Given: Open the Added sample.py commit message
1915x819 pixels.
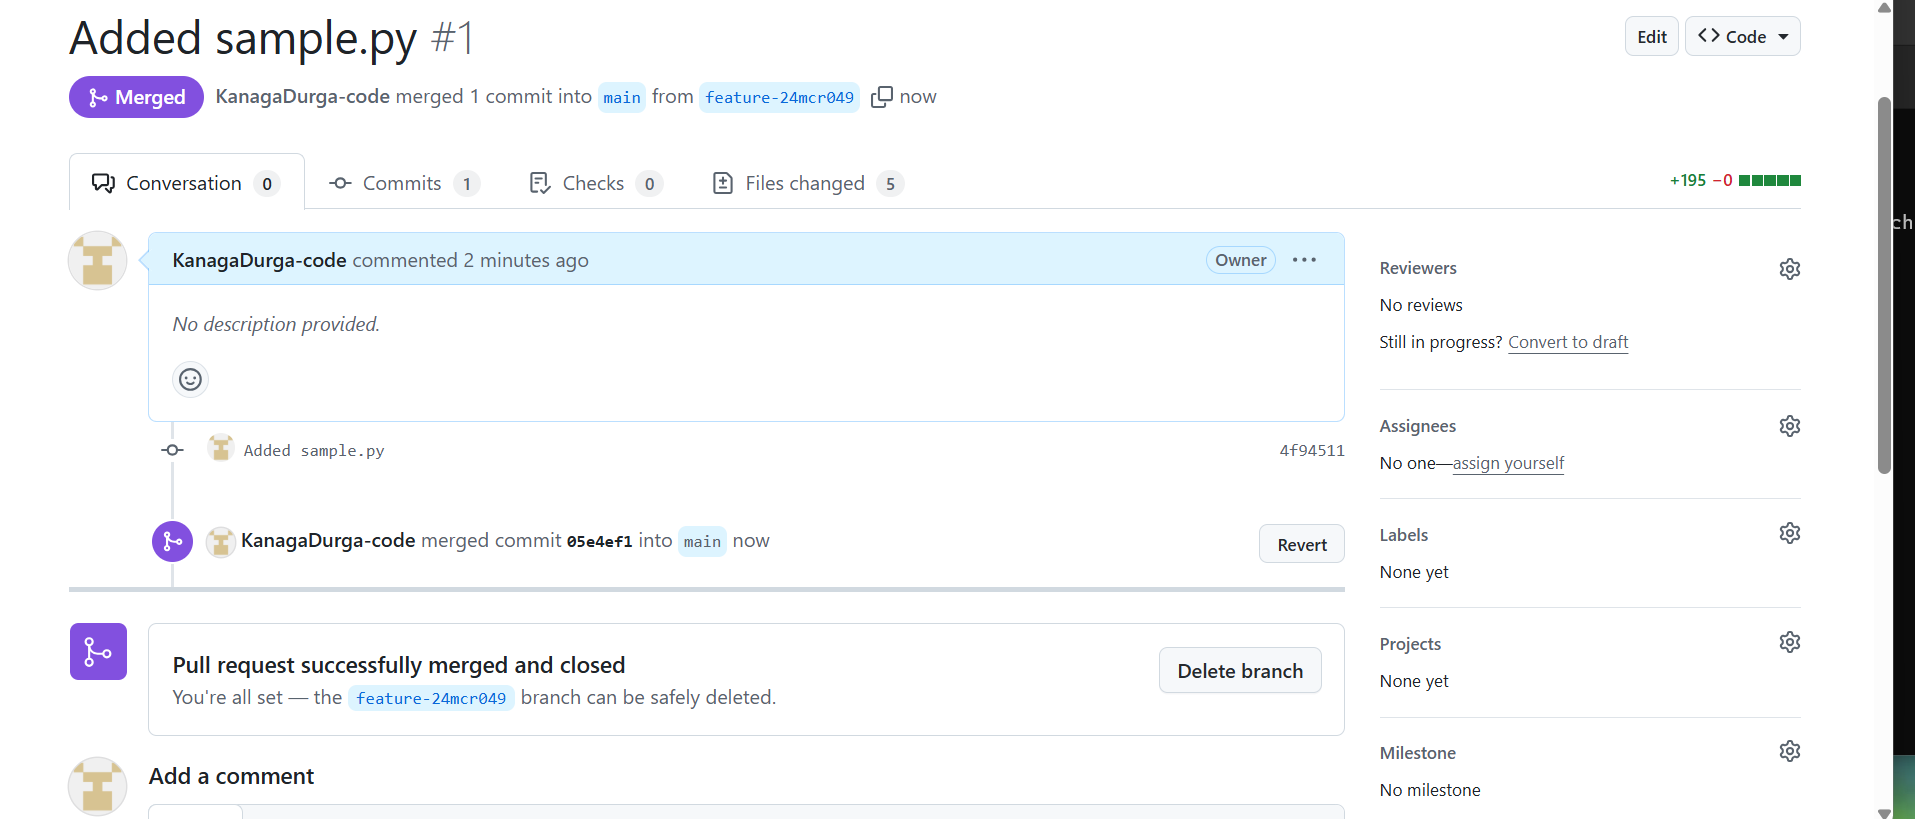Looking at the screenshot, I should [x=314, y=451].
